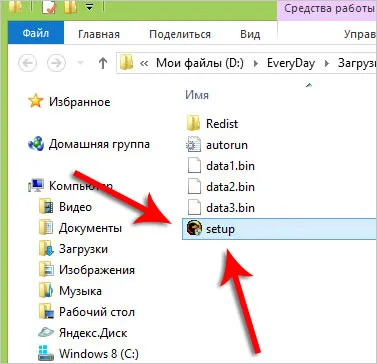This screenshot has height=364, width=377.
Task: Click the Загрузки folder icon with arrow
Action: (46, 249)
